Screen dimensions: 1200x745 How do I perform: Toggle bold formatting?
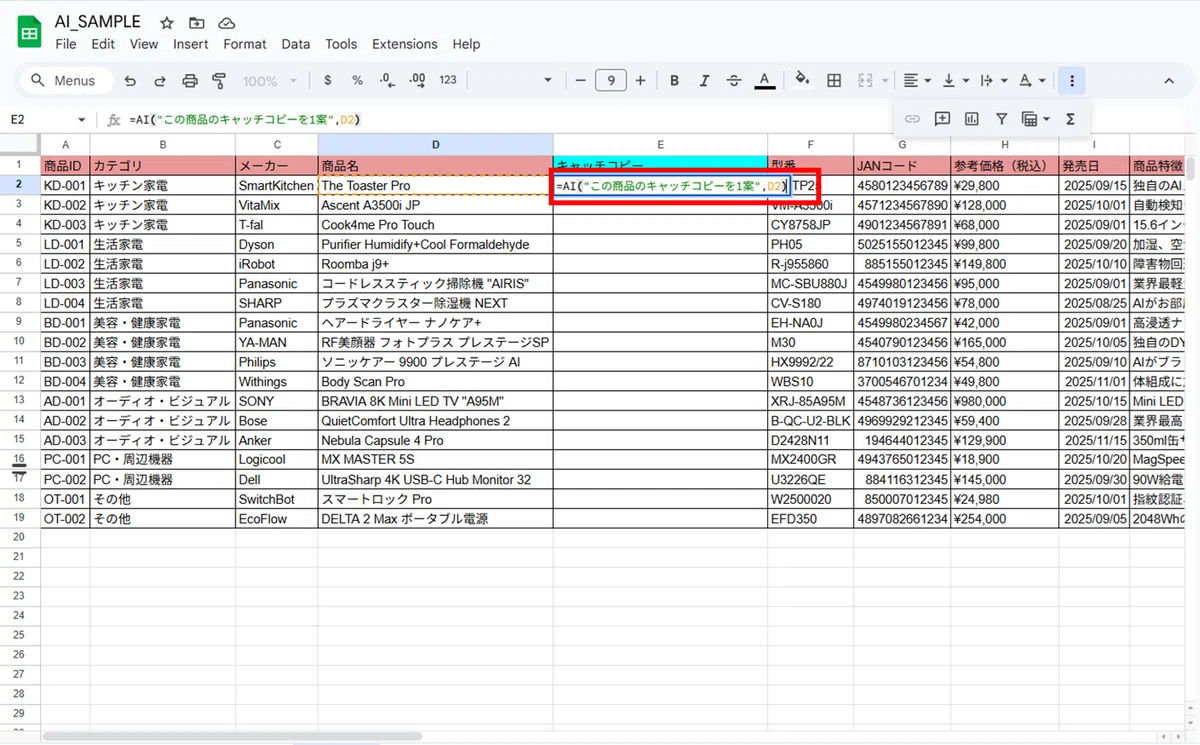[675, 81]
